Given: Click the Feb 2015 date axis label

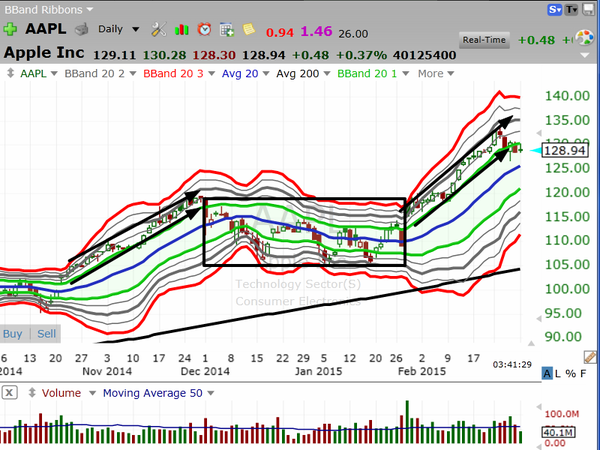Looking at the screenshot, I should coord(422,371).
